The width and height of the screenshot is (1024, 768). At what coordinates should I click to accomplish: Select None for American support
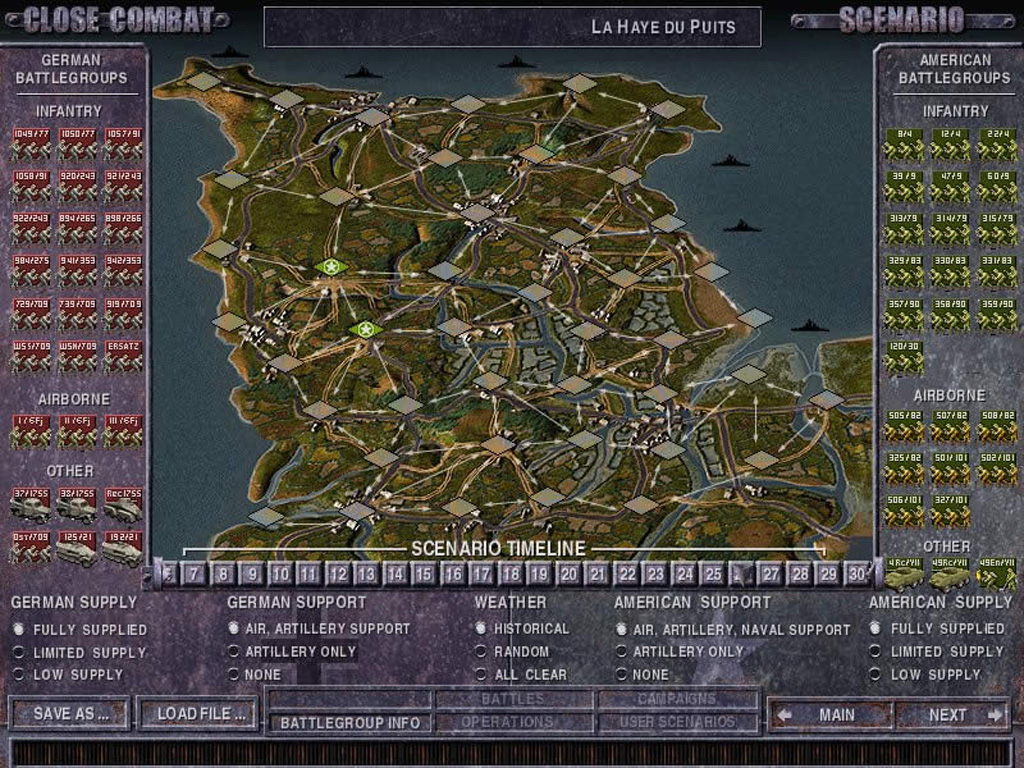(x=621, y=674)
